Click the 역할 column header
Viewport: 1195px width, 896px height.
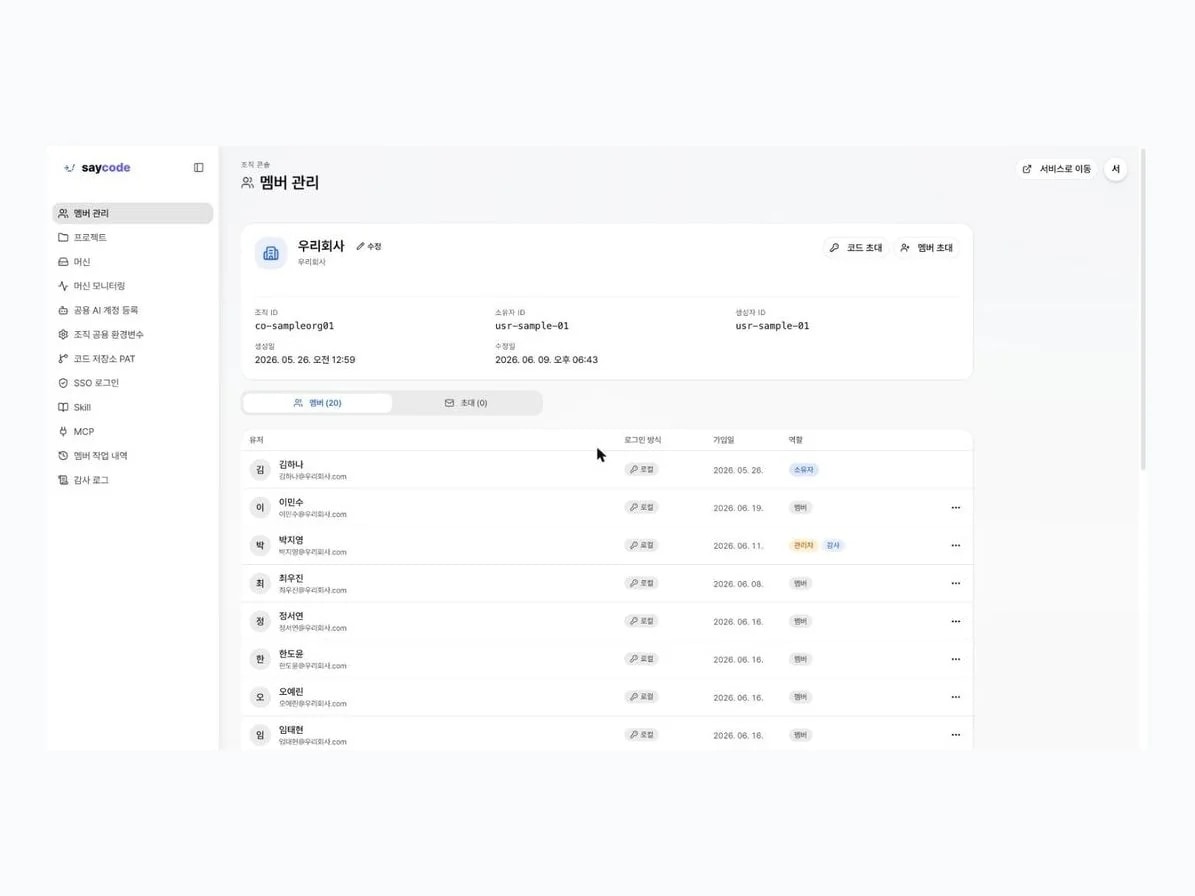coord(796,440)
